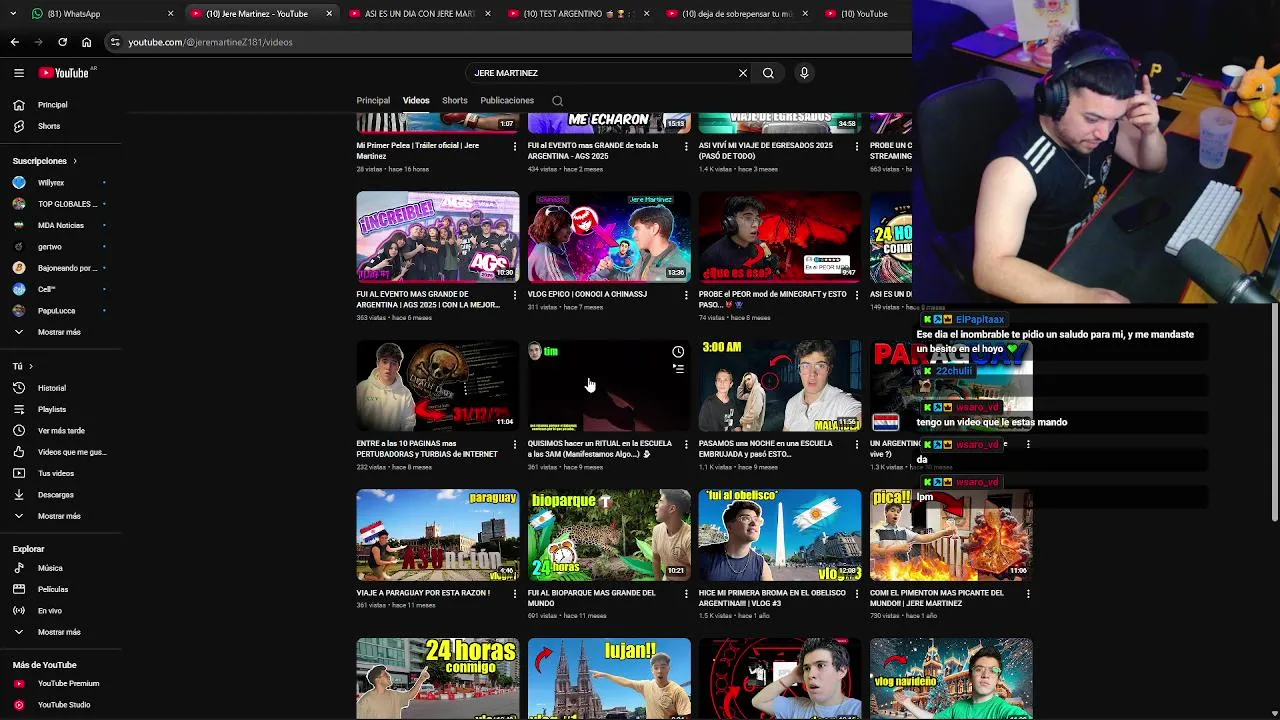Play the lujan video thumbnail
The height and width of the screenshot is (720, 1280).
click(x=609, y=678)
